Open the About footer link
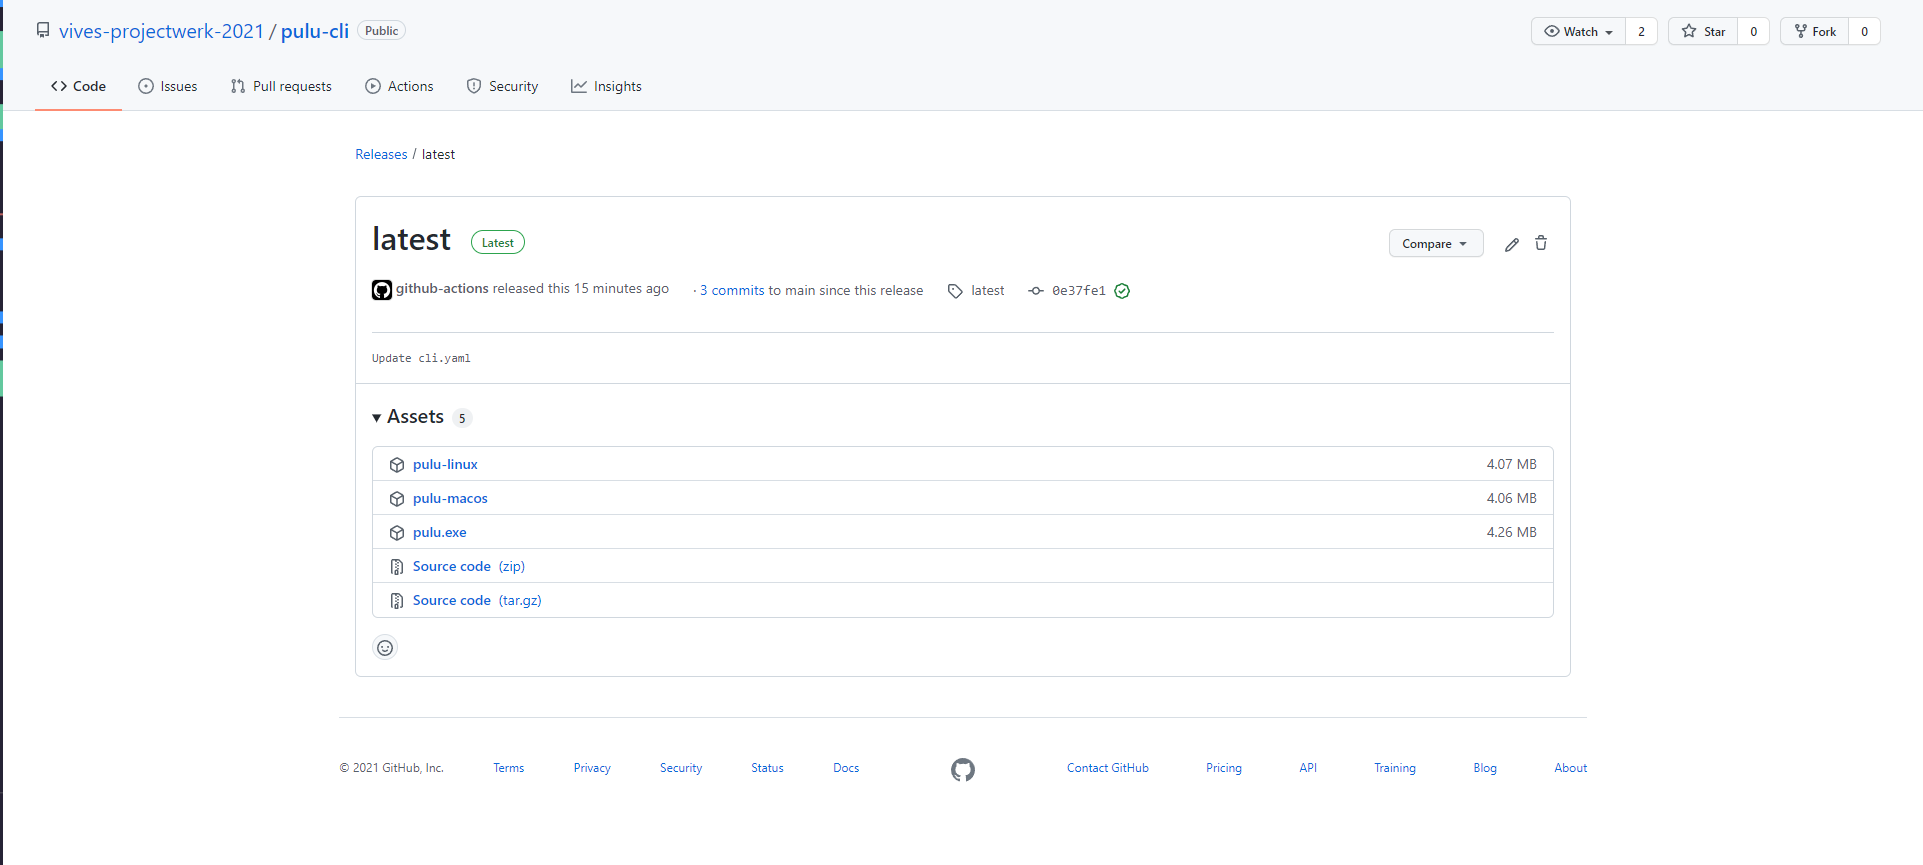The height and width of the screenshot is (865, 1923). [1571, 768]
